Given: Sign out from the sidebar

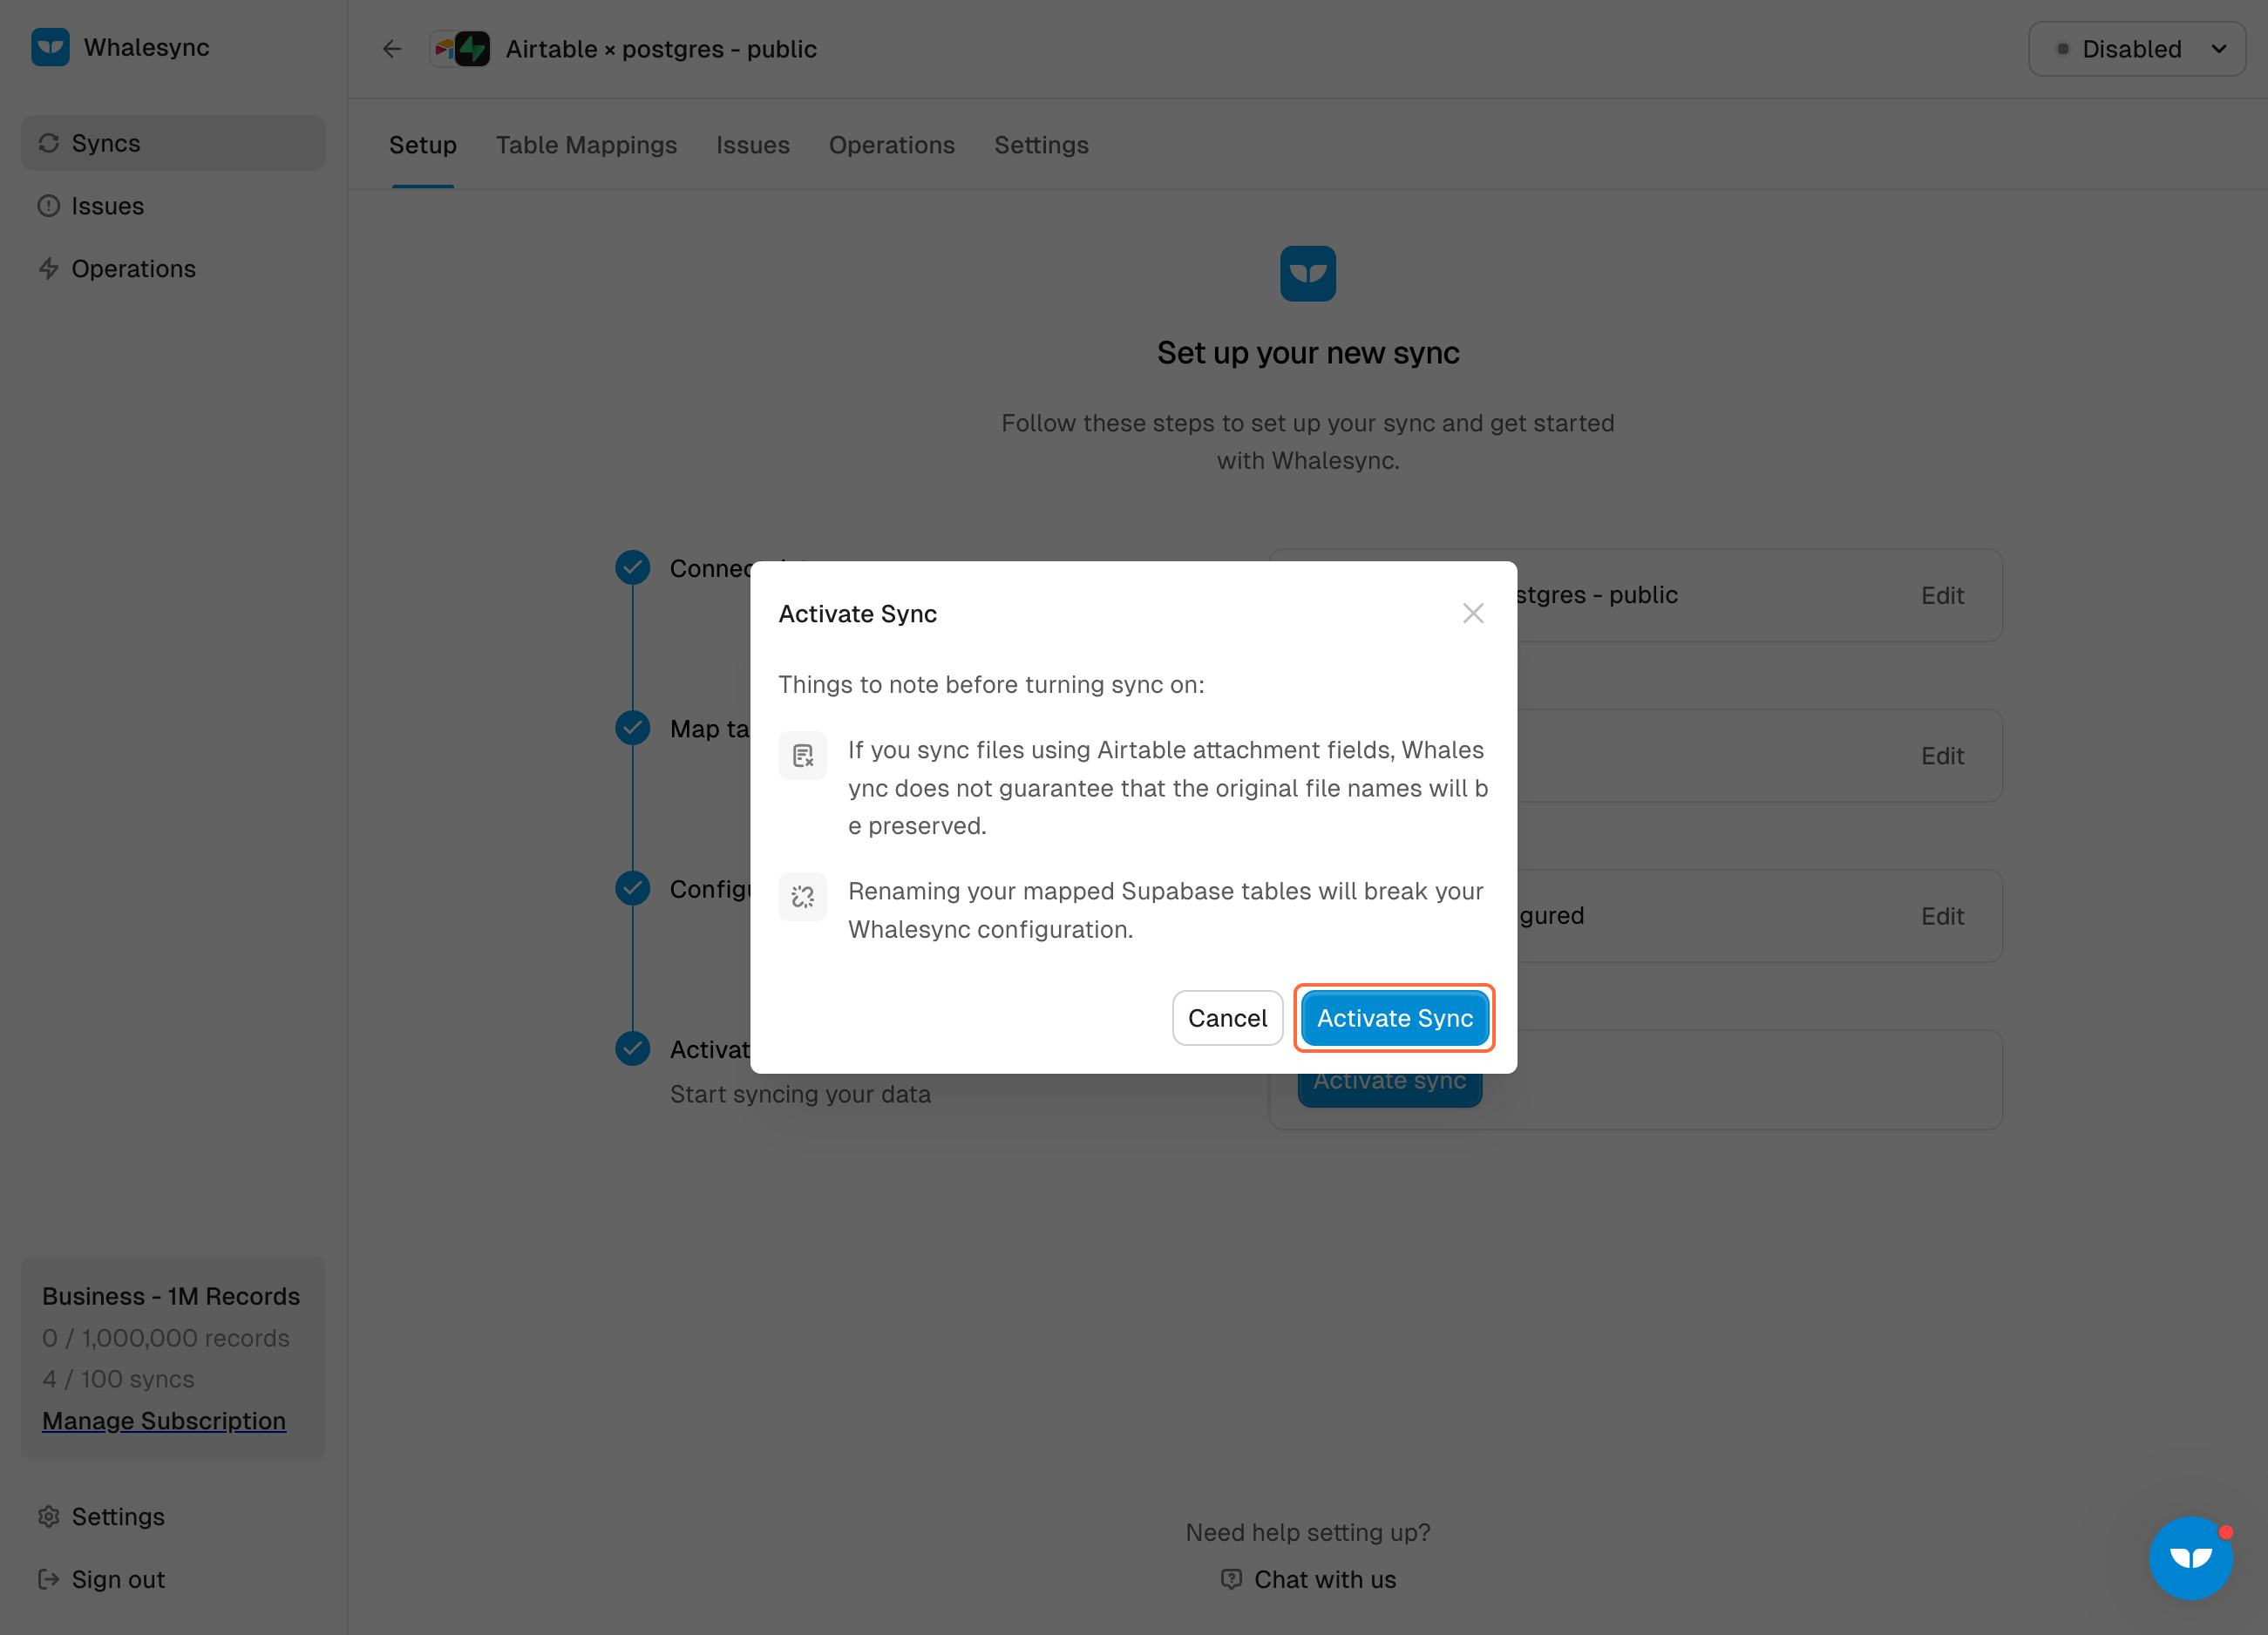Looking at the screenshot, I should [173, 1580].
